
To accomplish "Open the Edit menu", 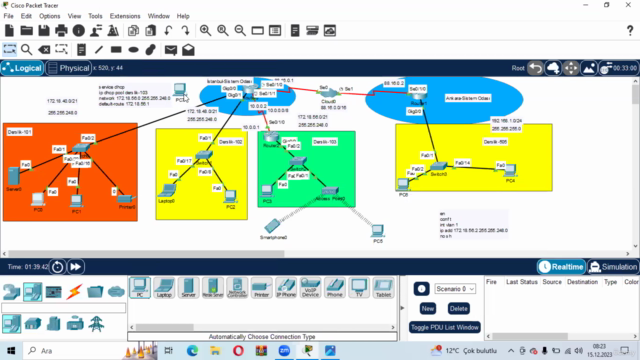I will [x=26, y=16].
